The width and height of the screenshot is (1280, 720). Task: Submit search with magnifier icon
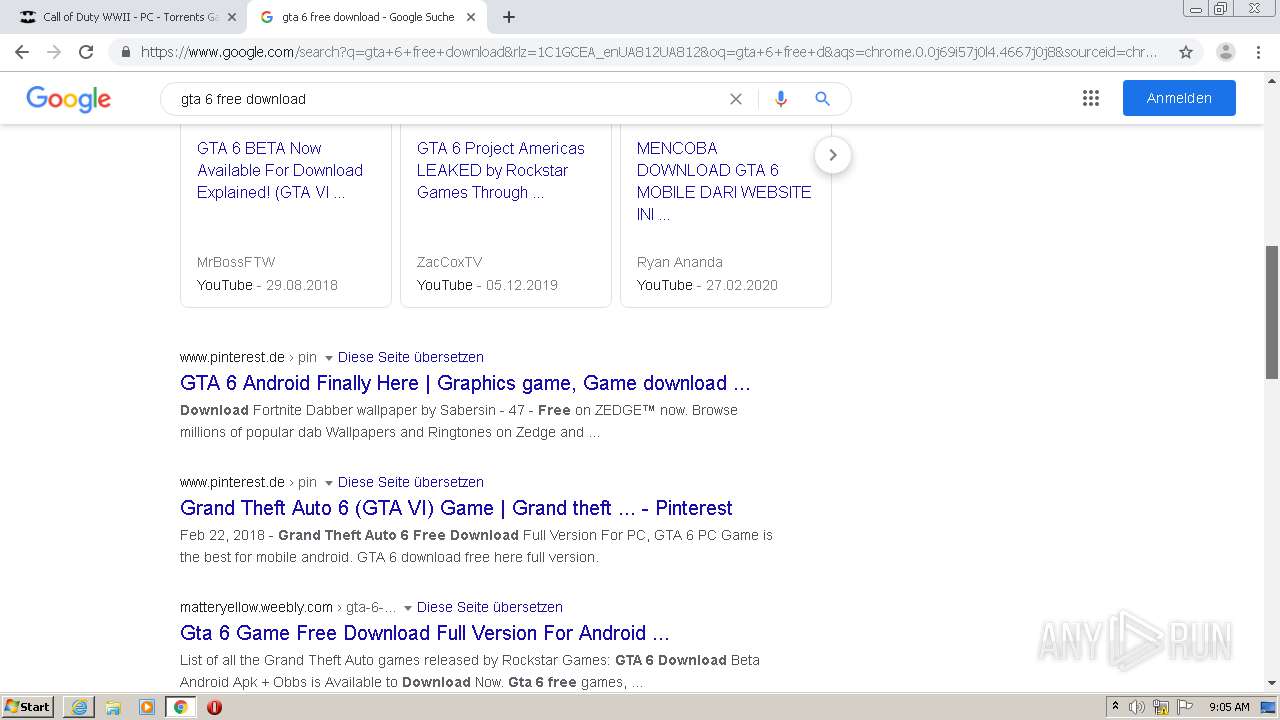823,99
